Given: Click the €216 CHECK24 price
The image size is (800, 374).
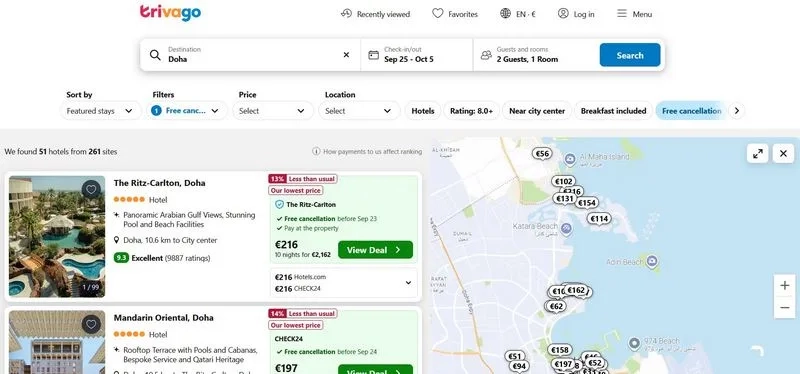Looking at the screenshot, I should pyautogui.click(x=296, y=289).
